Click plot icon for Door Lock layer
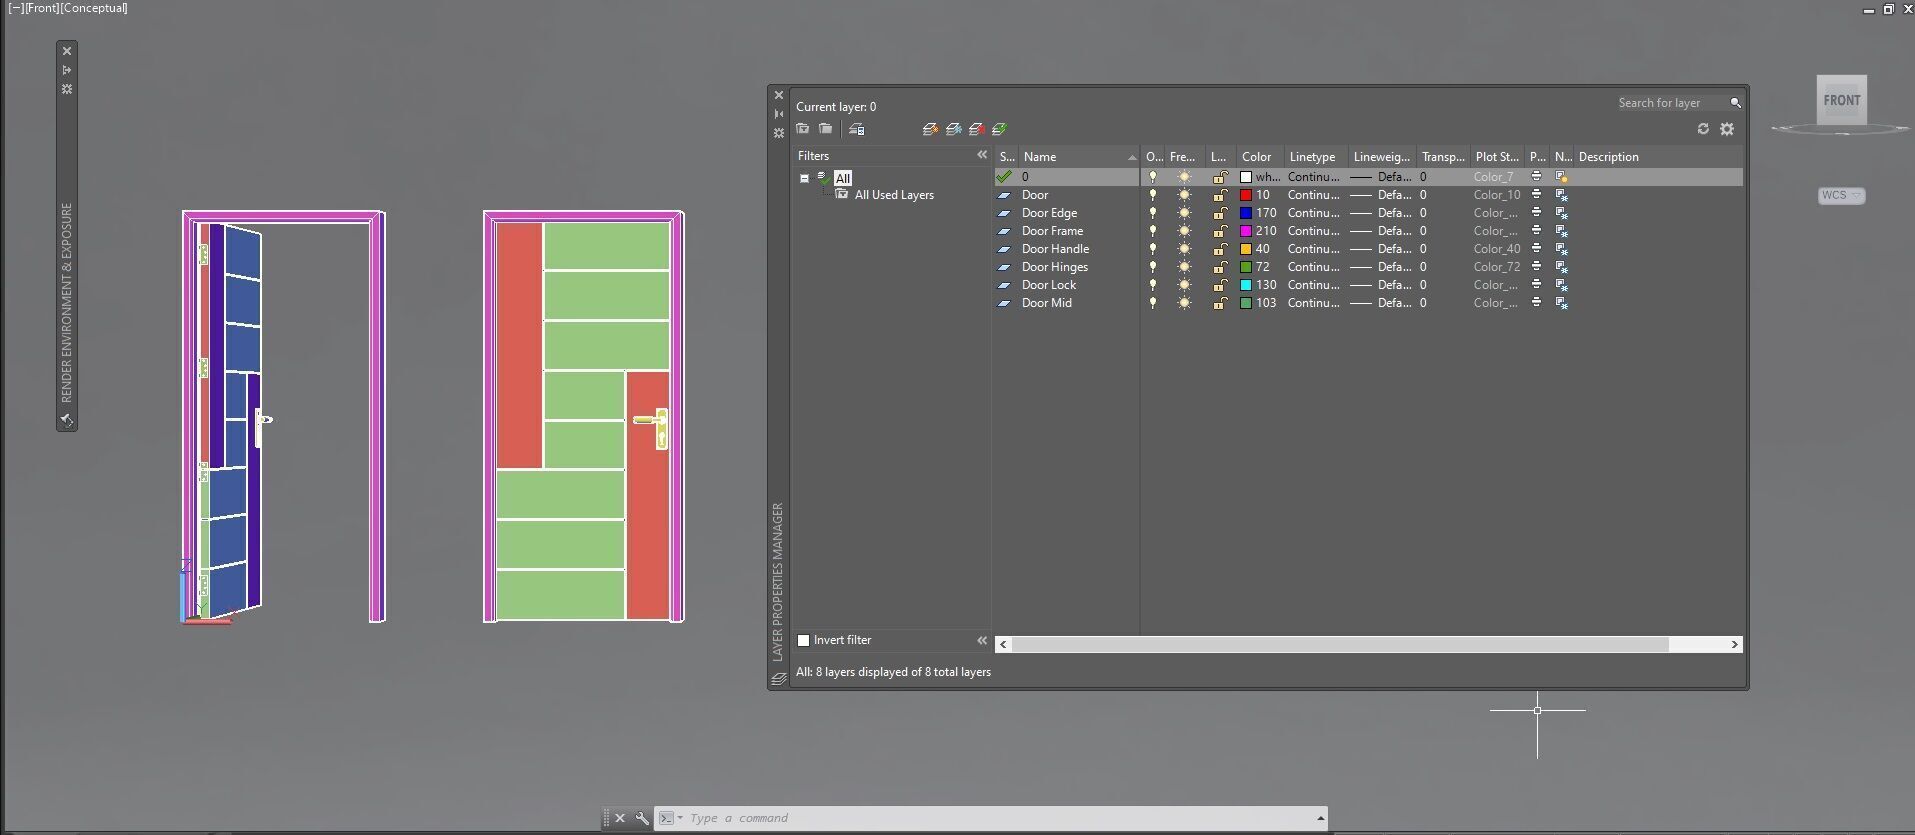Viewport: 1915px width, 835px height. 1536,285
